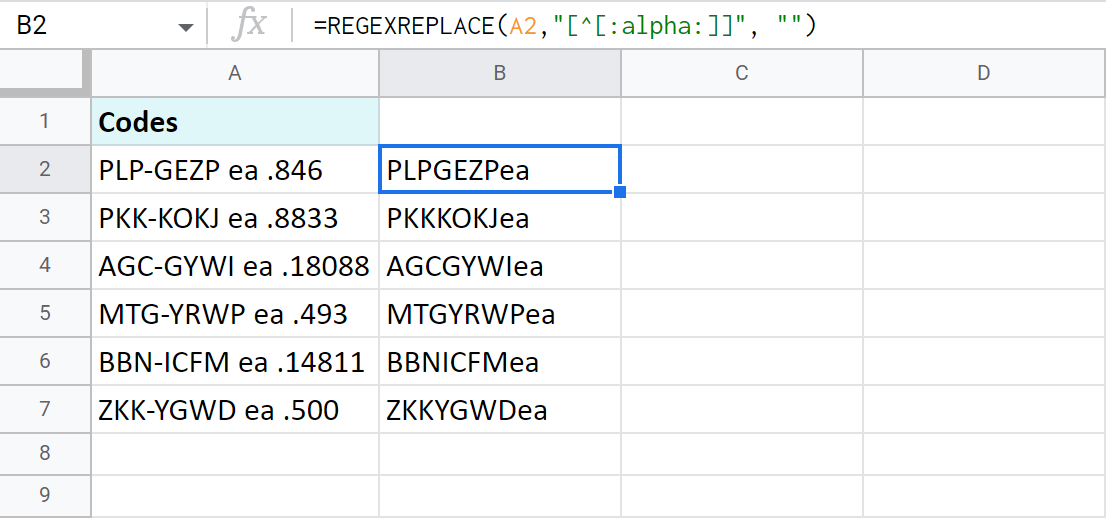Screen dimensions: 1106x518
Task: Click the fx function icon
Action: [x=248, y=26]
